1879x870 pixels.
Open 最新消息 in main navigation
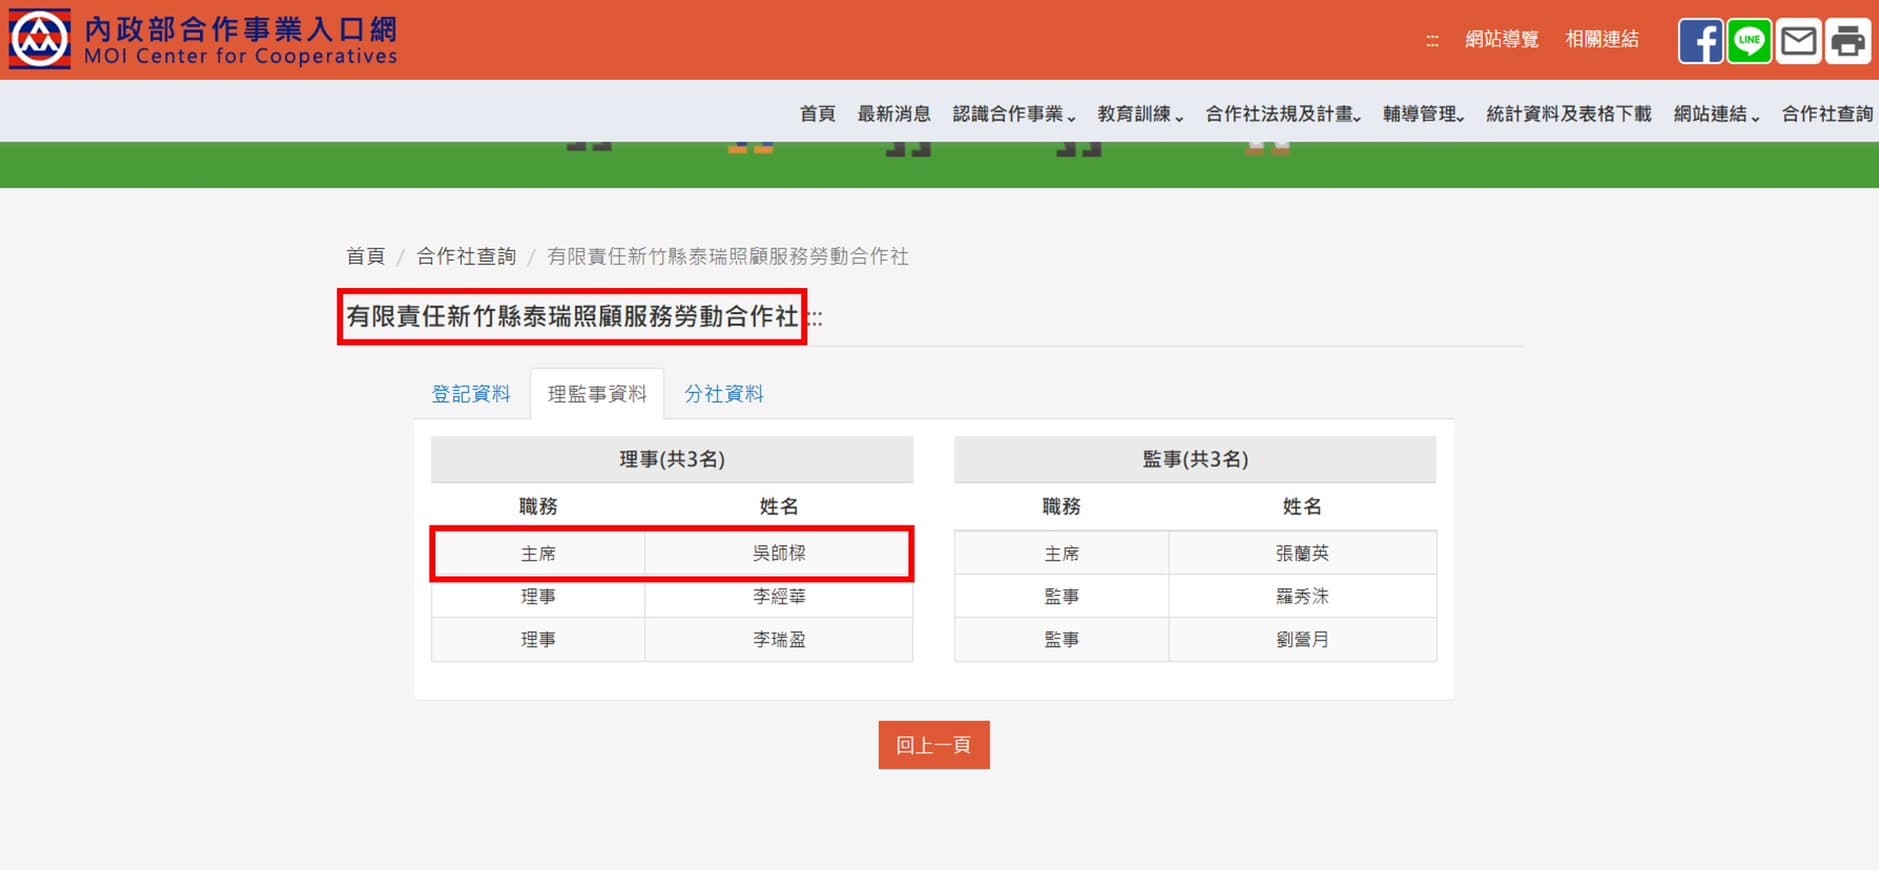pos(894,114)
